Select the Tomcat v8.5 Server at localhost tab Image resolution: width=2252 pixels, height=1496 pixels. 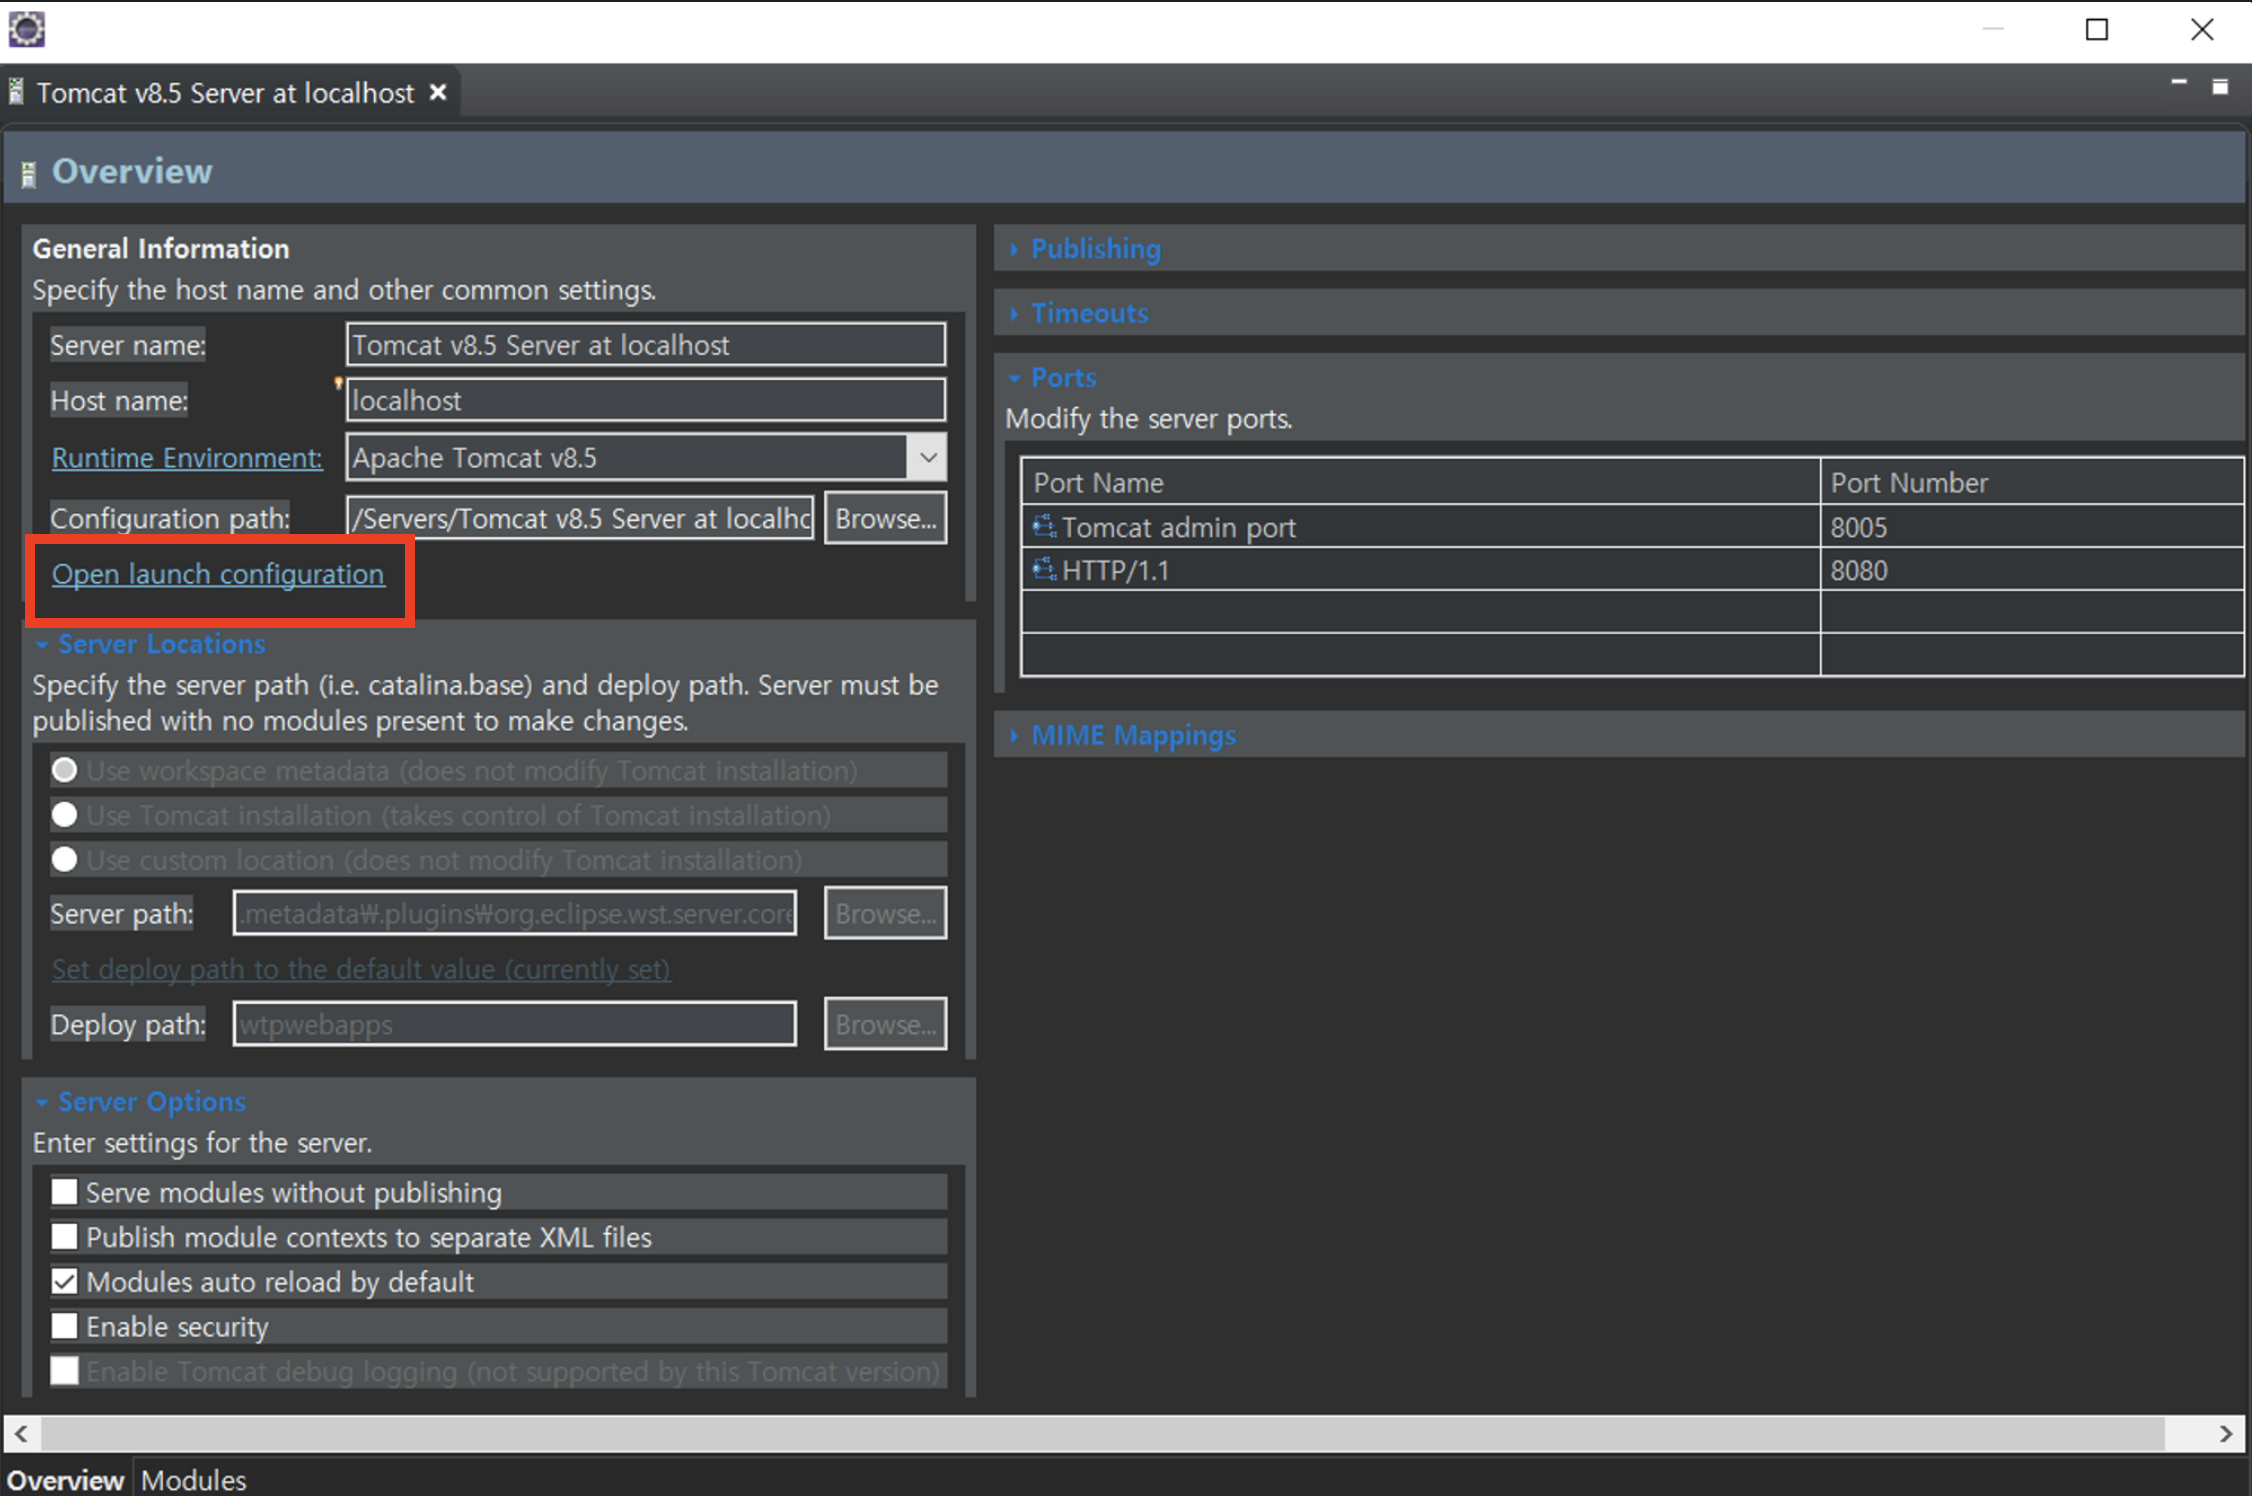tap(225, 93)
